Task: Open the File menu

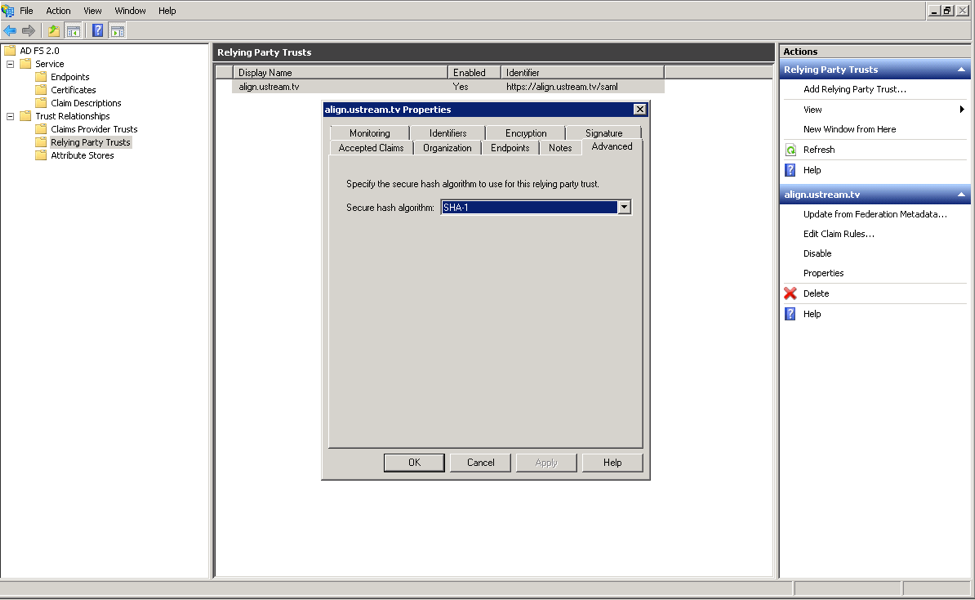Action: [27, 11]
